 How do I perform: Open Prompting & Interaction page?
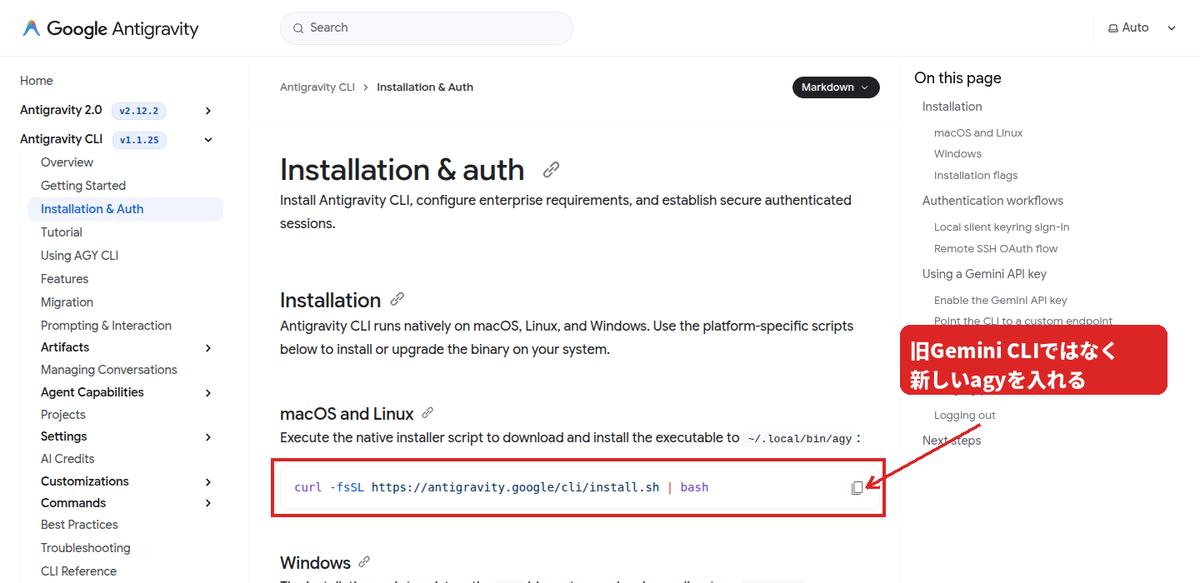106,326
